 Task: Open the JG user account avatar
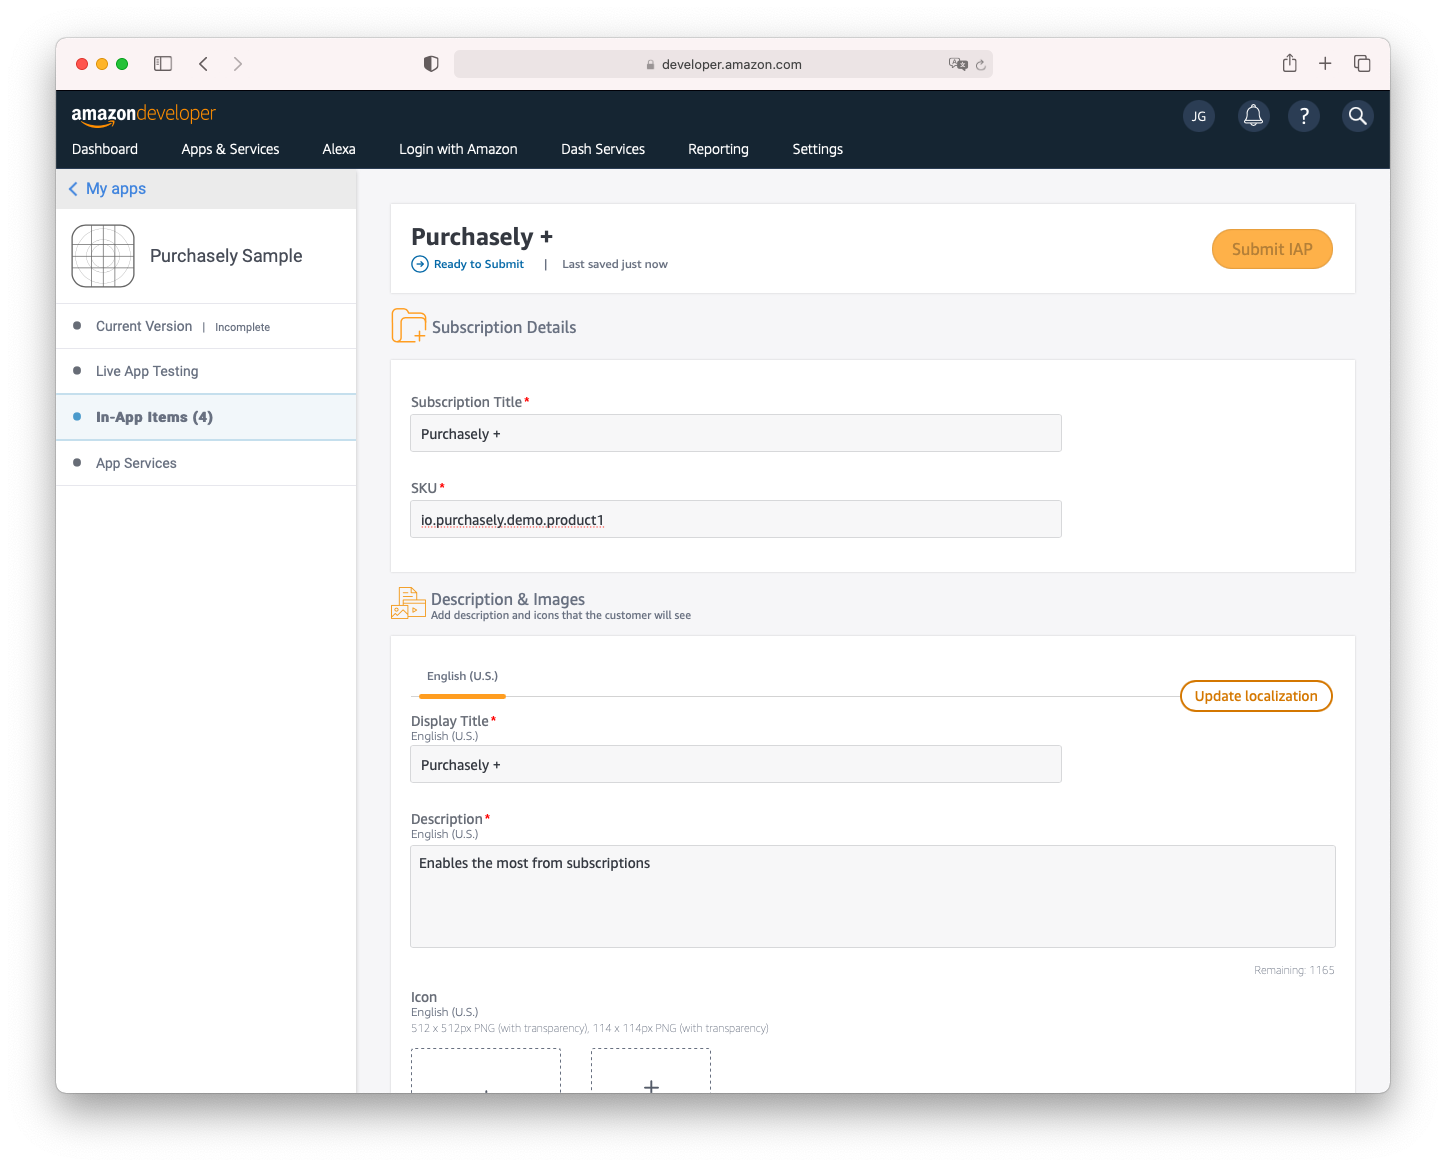1199,116
